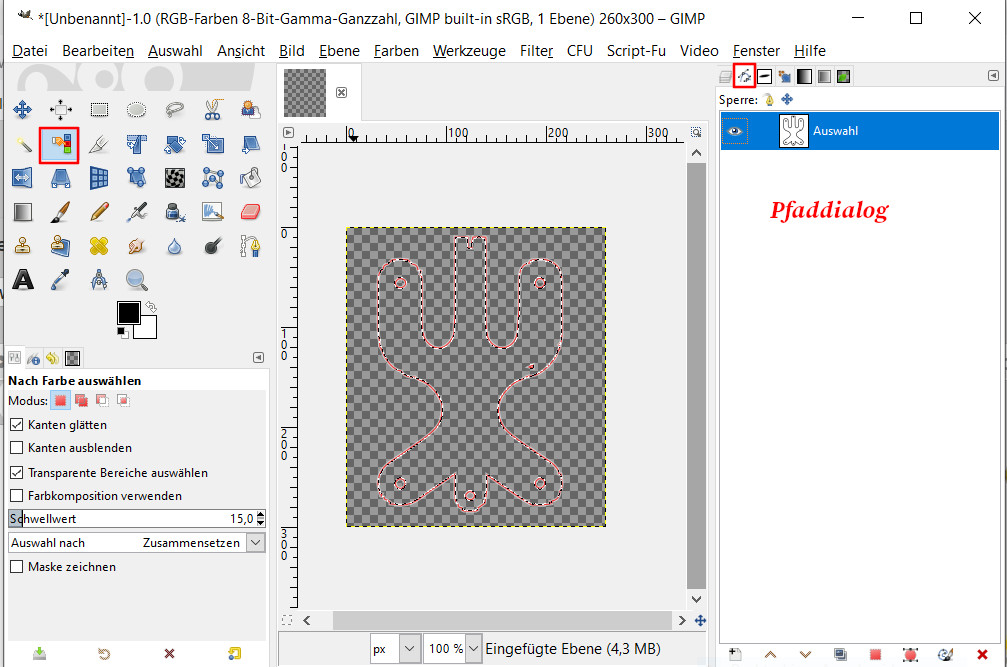Activate the Zoom magnifier tool
The height and width of the screenshot is (667, 1007).
tap(136, 279)
